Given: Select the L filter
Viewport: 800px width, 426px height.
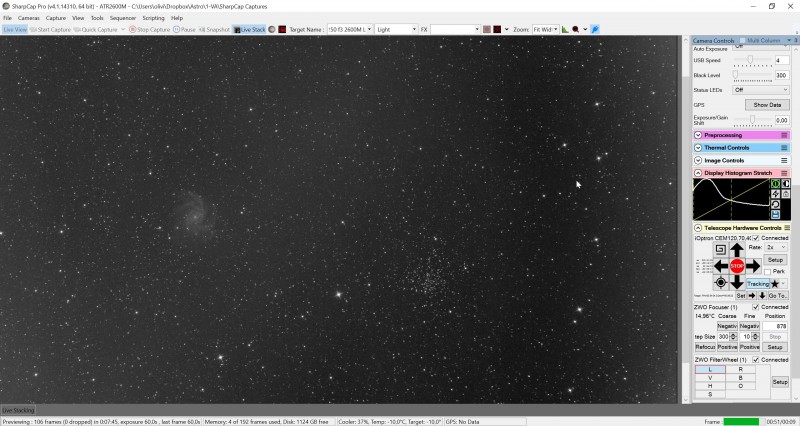Looking at the screenshot, I should point(710,369).
